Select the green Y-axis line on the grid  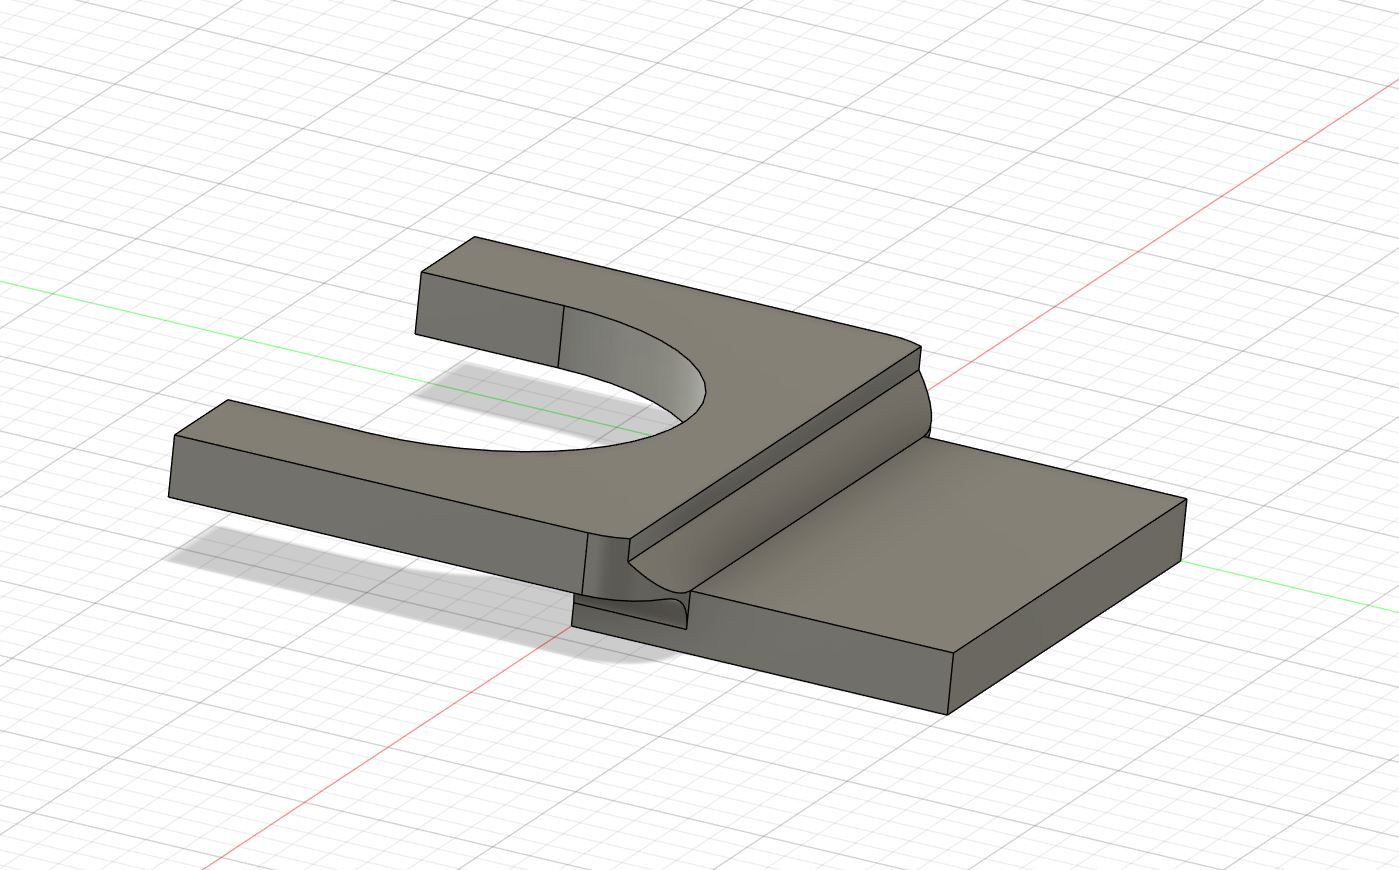(200, 312)
